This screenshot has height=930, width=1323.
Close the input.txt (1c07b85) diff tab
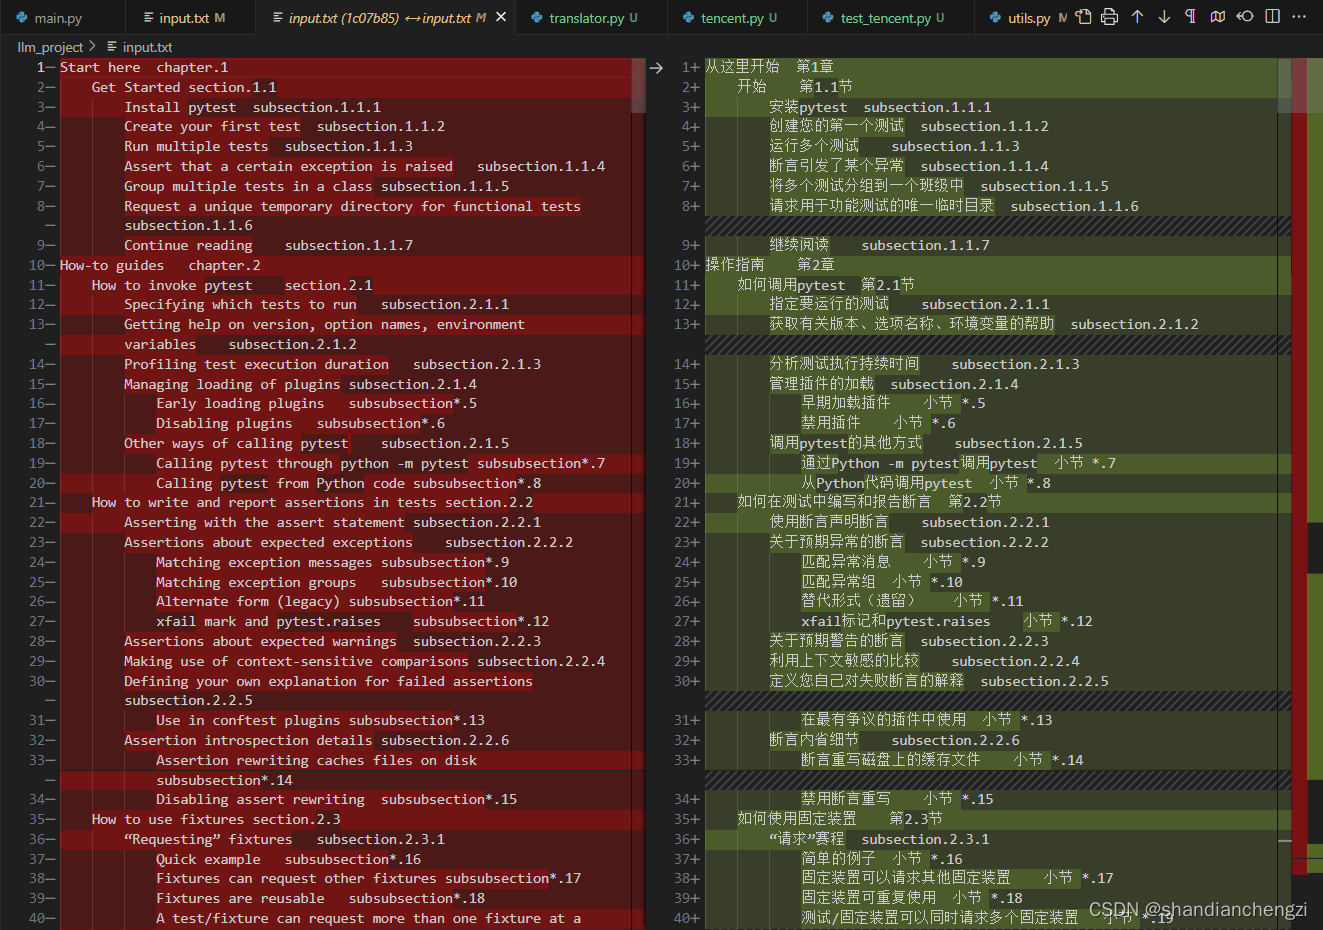[x=501, y=17]
